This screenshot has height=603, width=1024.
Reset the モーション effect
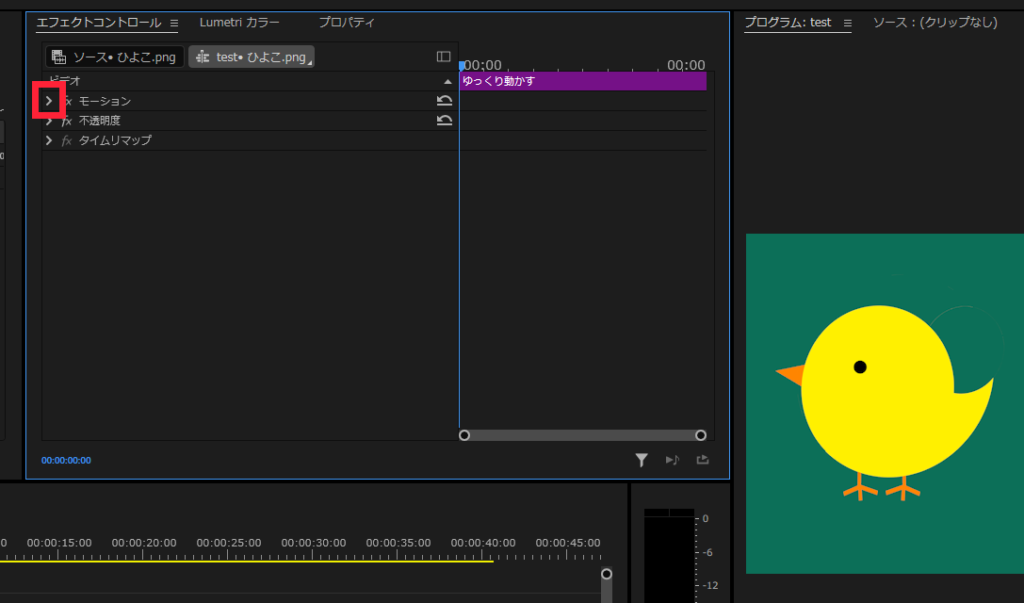(444, 101)
